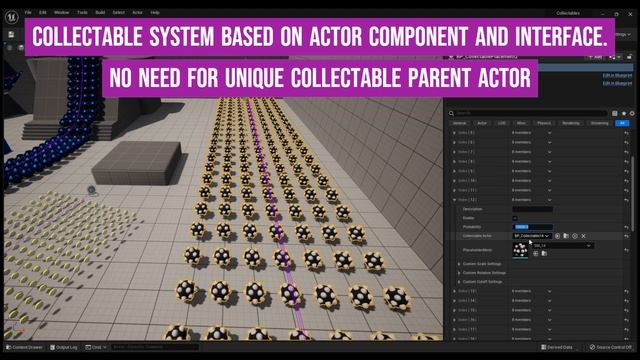Click the property matrix grid icon beside search

[x=615, y=113]
